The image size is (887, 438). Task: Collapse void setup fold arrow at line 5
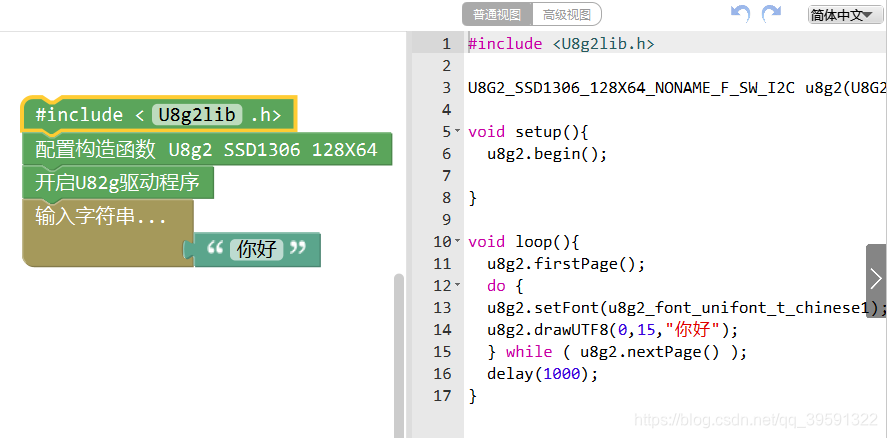click(x=458, y=131)
